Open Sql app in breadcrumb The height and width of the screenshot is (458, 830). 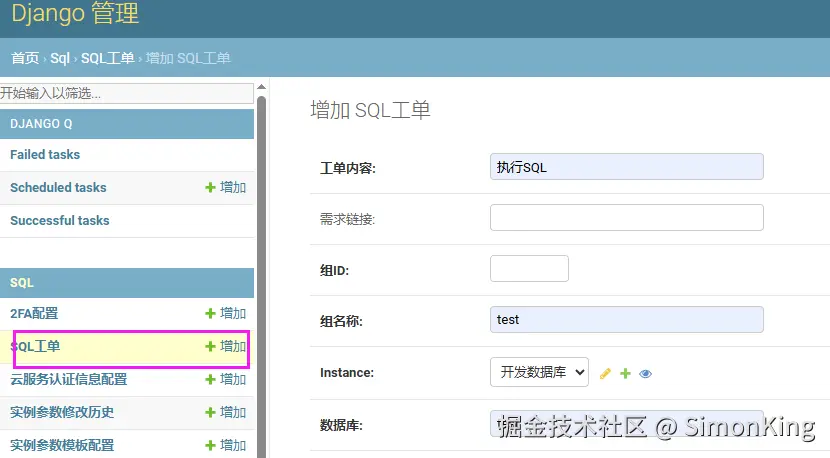[60, 58]
